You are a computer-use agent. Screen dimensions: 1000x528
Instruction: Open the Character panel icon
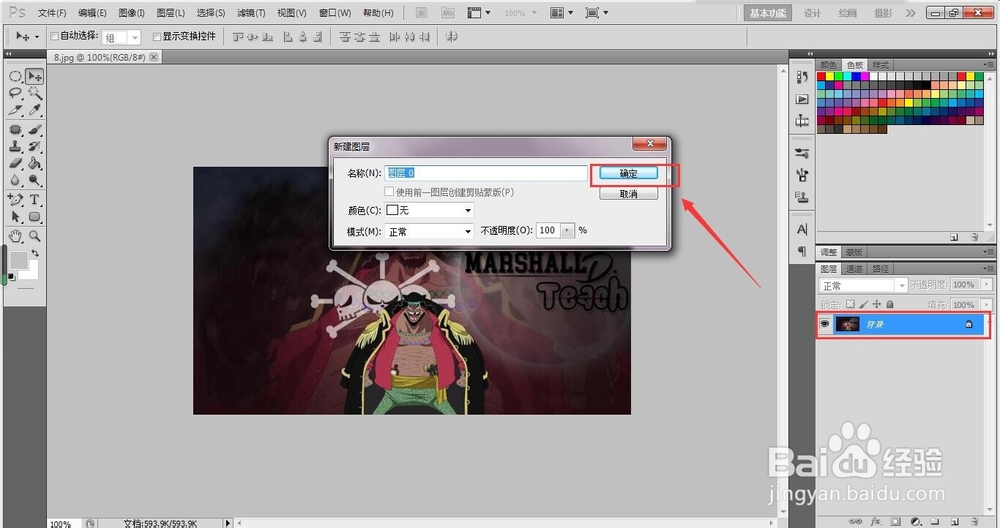(x=802, y=229)
